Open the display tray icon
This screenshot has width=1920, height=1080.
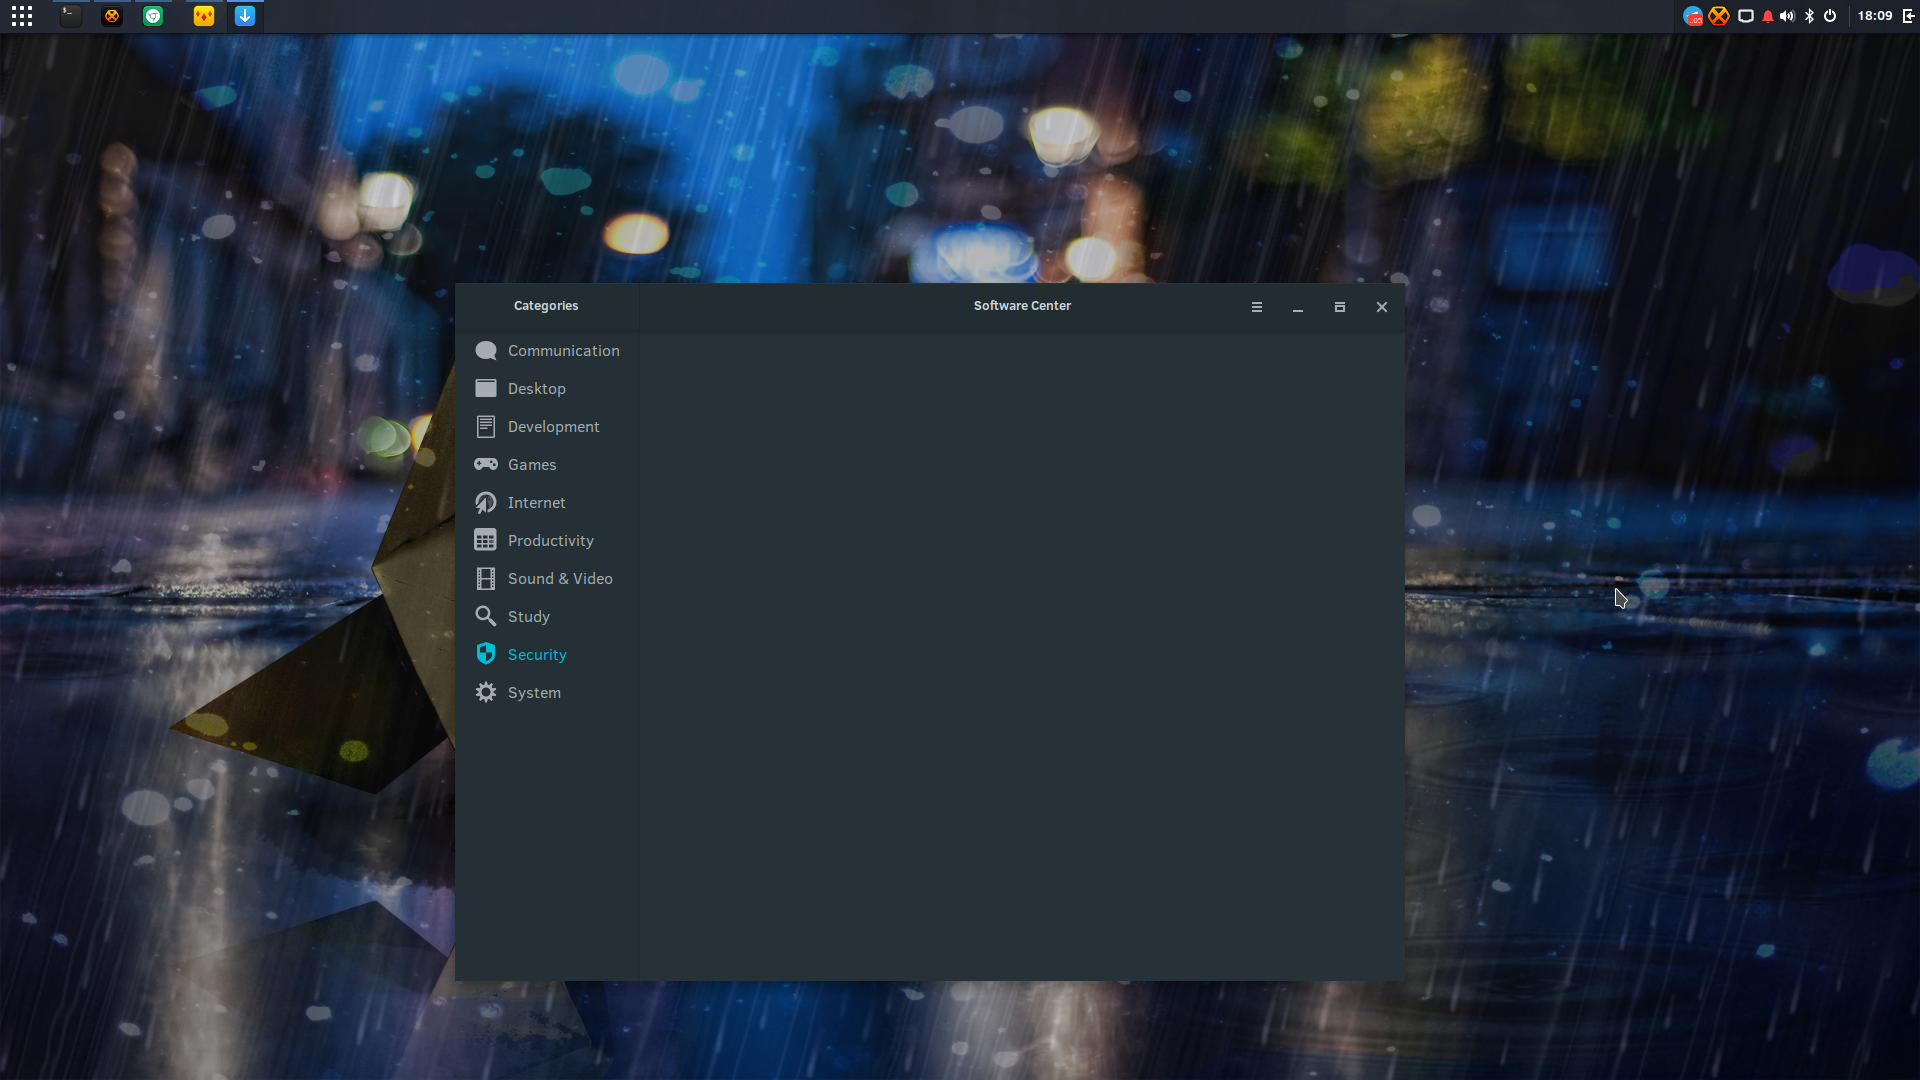coord(1746,16)
